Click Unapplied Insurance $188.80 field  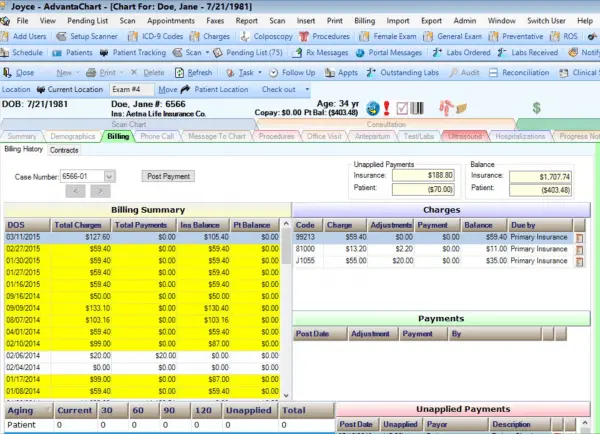click(423, 175)
